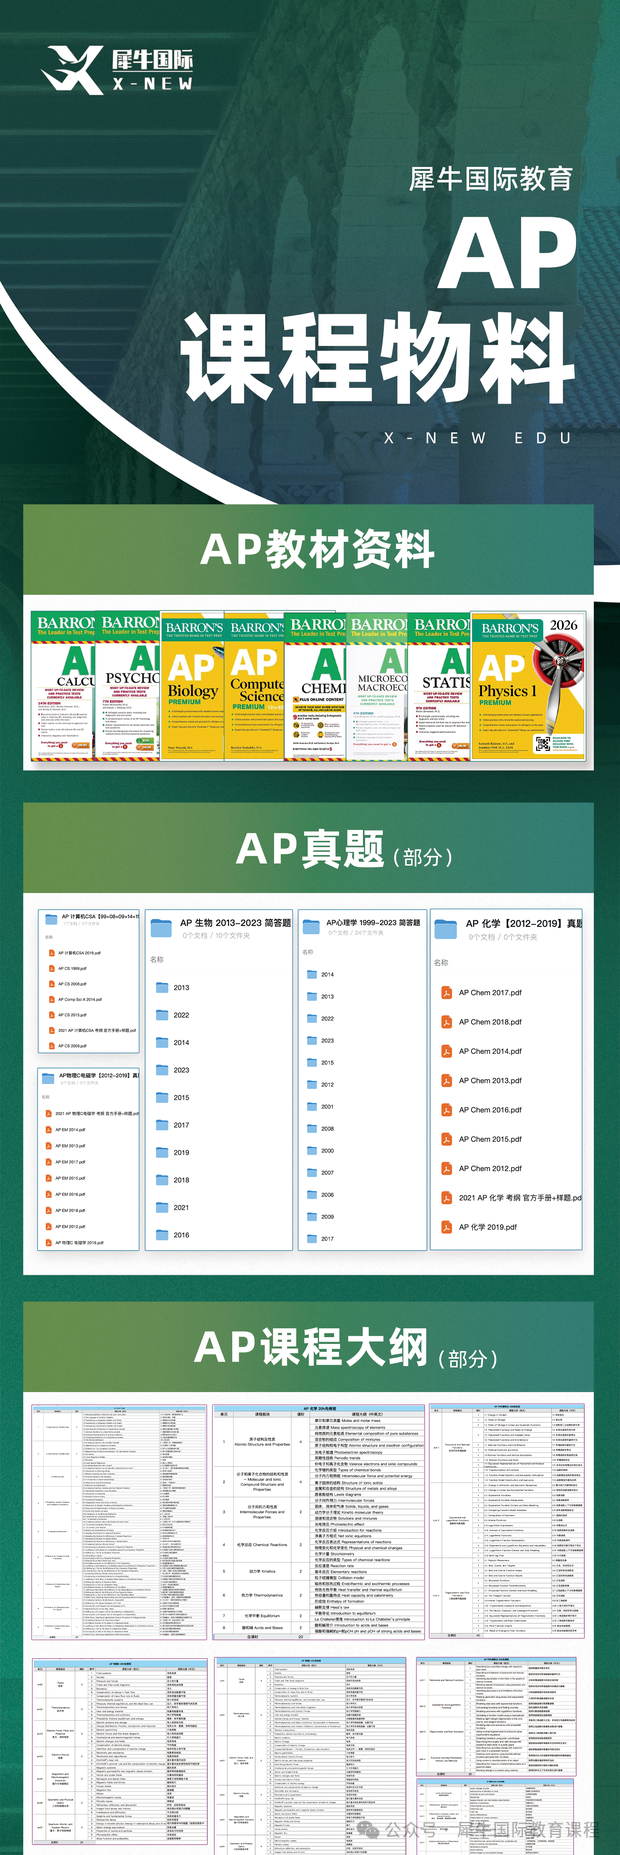Open folder 2018 in the AP 生物 list
The image size is (620, 1855).
pos(173,1180)
